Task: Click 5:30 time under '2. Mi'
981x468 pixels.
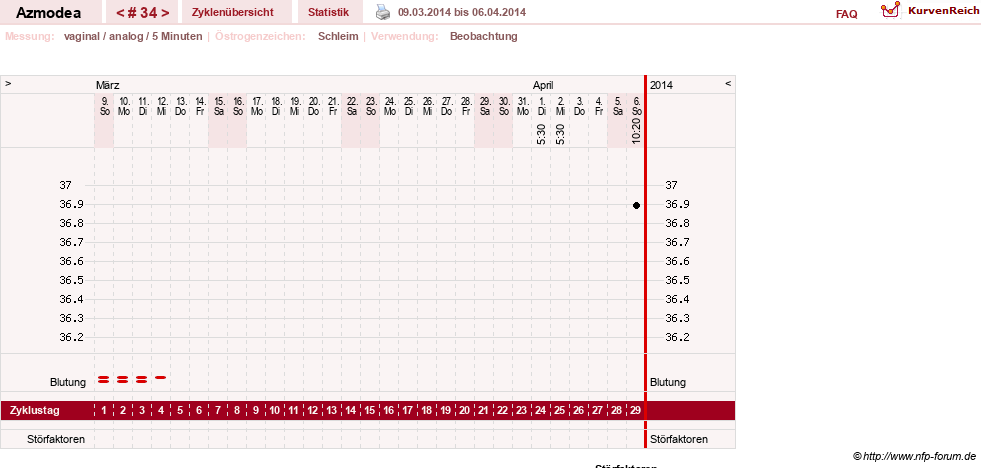Action: [x=561, y=134]
